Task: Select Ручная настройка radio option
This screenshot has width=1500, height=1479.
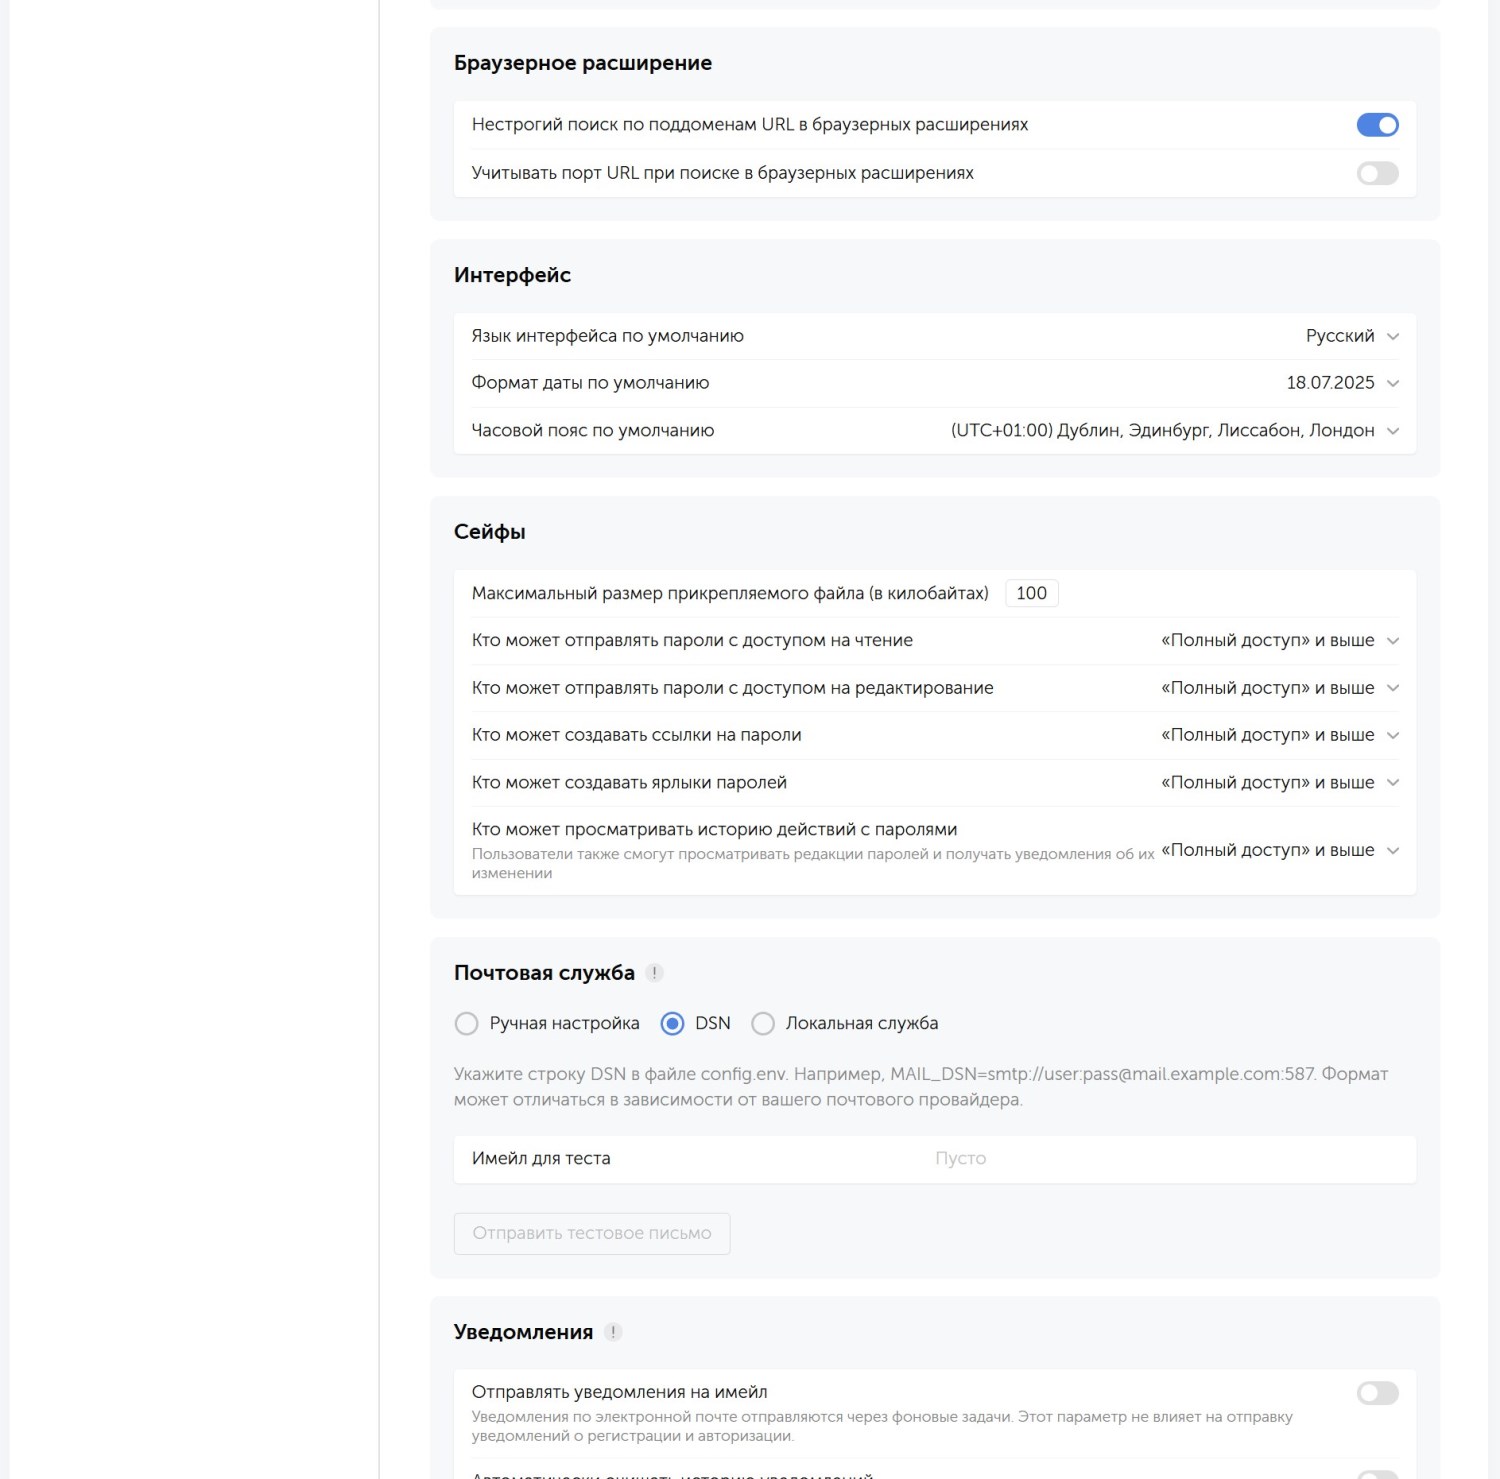Action: pyautogui.click(x=467, y=1024)
